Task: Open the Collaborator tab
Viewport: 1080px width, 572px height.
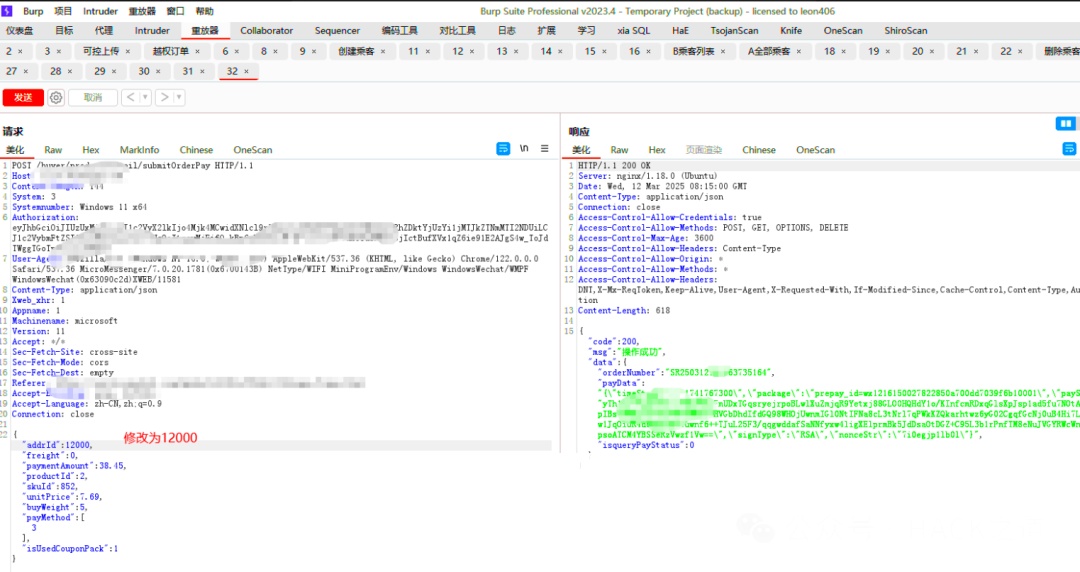Action: (267, 31)
